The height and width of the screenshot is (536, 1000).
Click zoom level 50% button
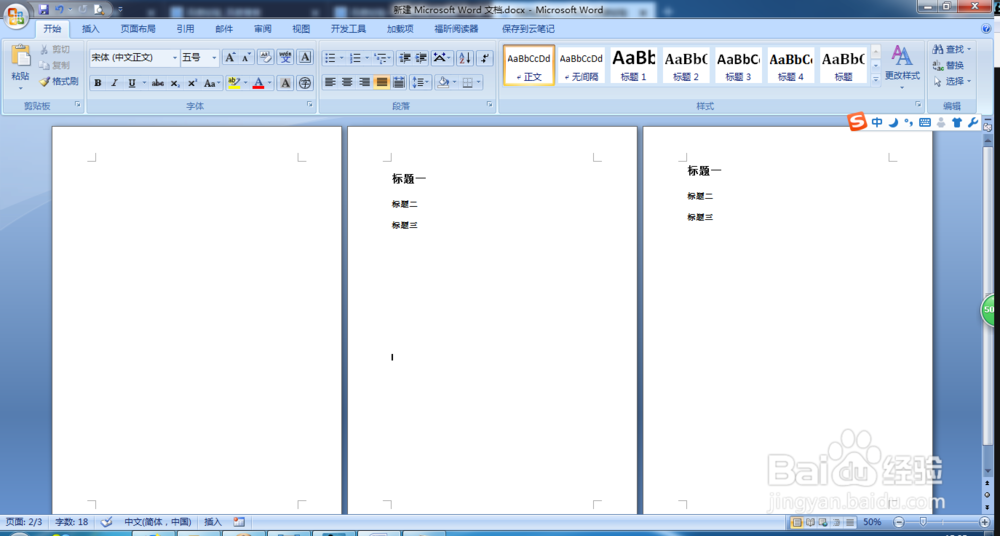[x=872, y=522]
